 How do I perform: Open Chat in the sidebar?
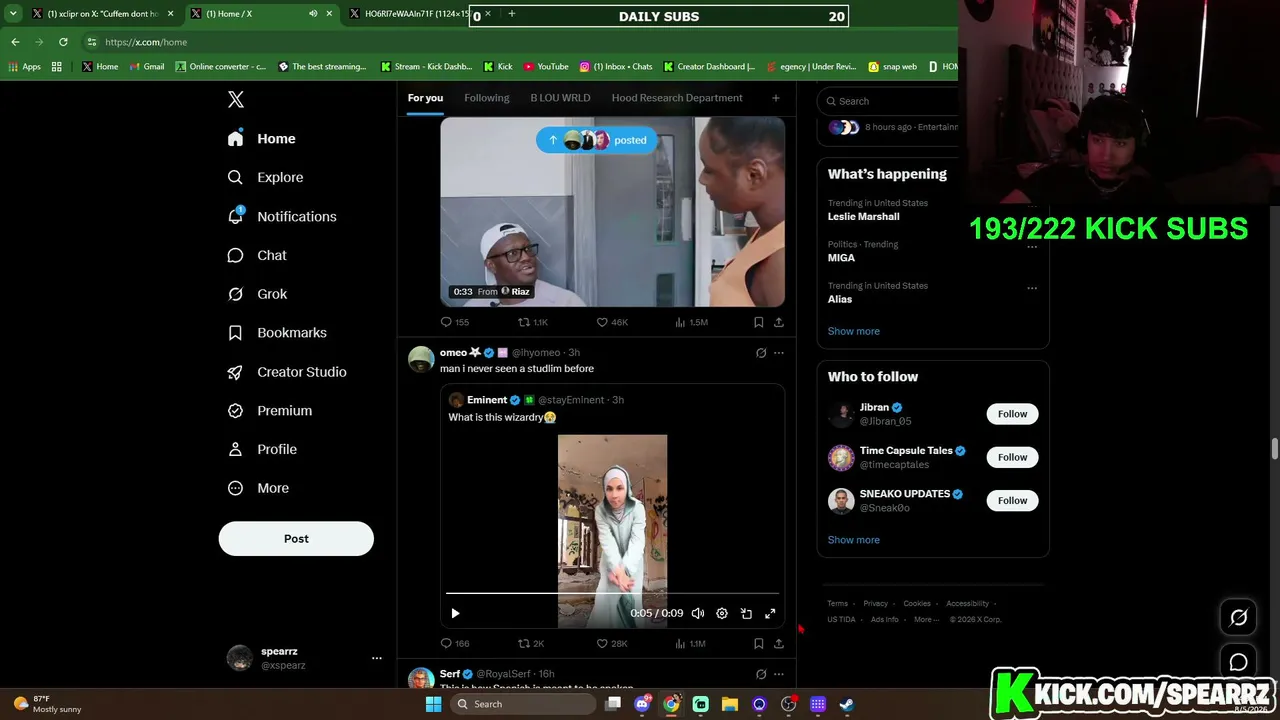(x=258, y=255)
